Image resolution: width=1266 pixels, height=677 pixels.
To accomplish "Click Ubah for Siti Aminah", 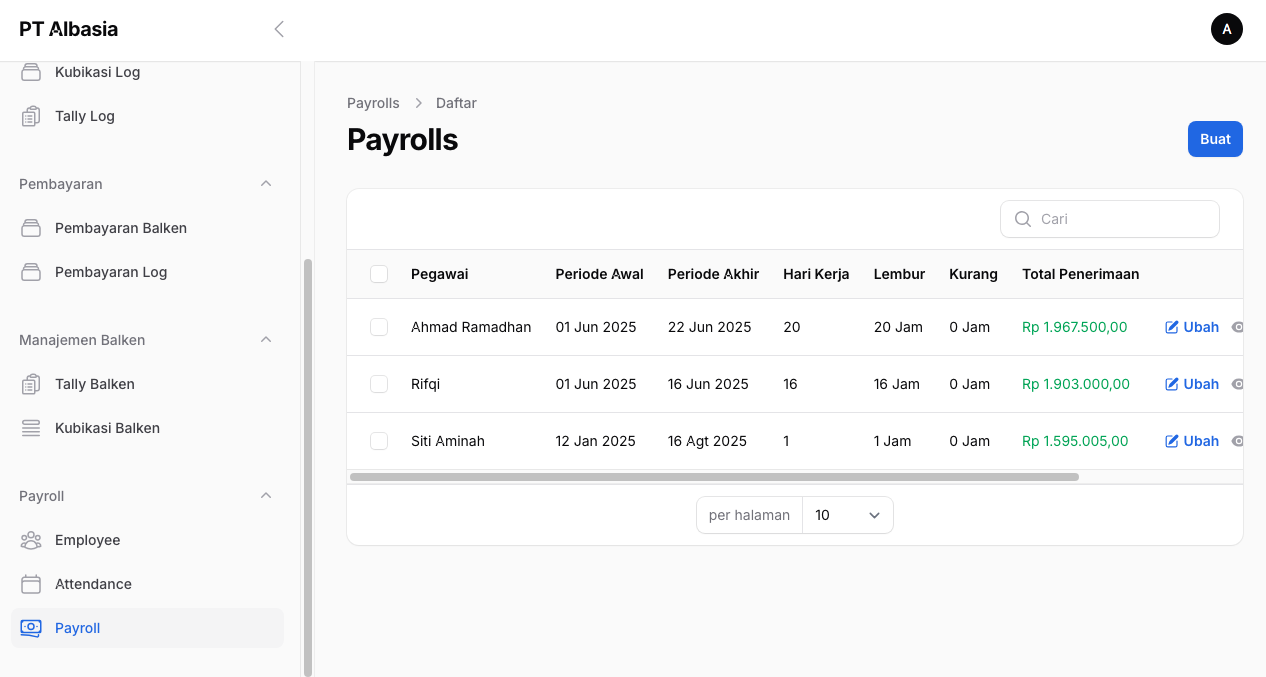I will [1192, 441].
